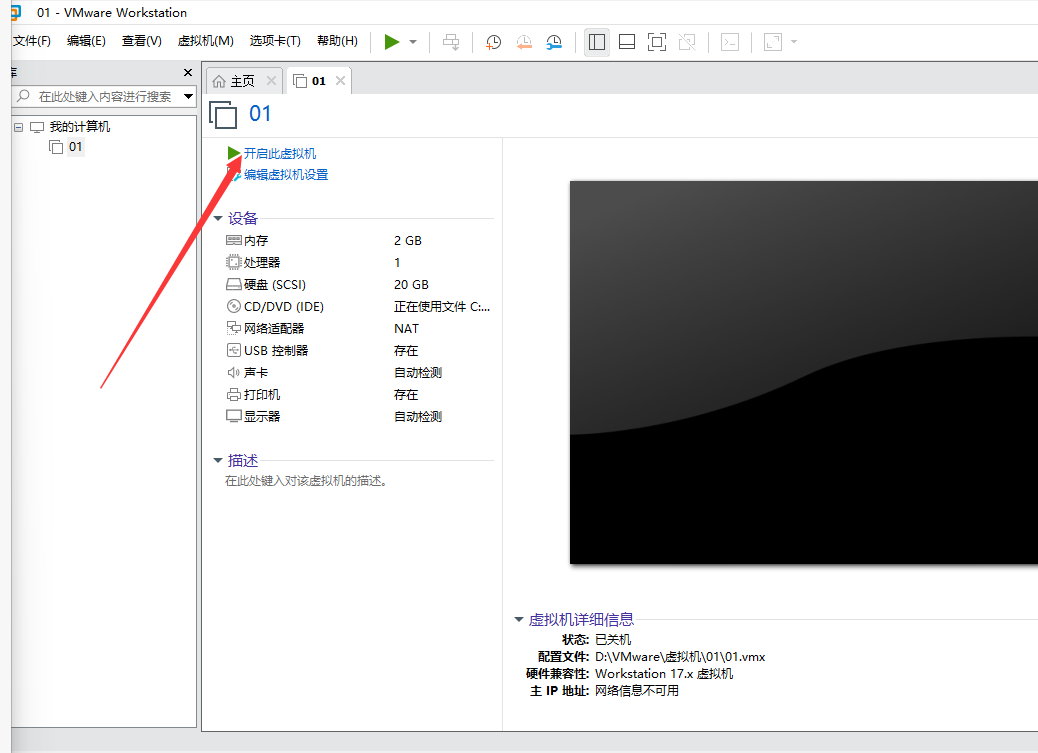Viewport: 1038px width, 753px height.
Task: Click the stretch guest display icon
Action: coord(773,42)
